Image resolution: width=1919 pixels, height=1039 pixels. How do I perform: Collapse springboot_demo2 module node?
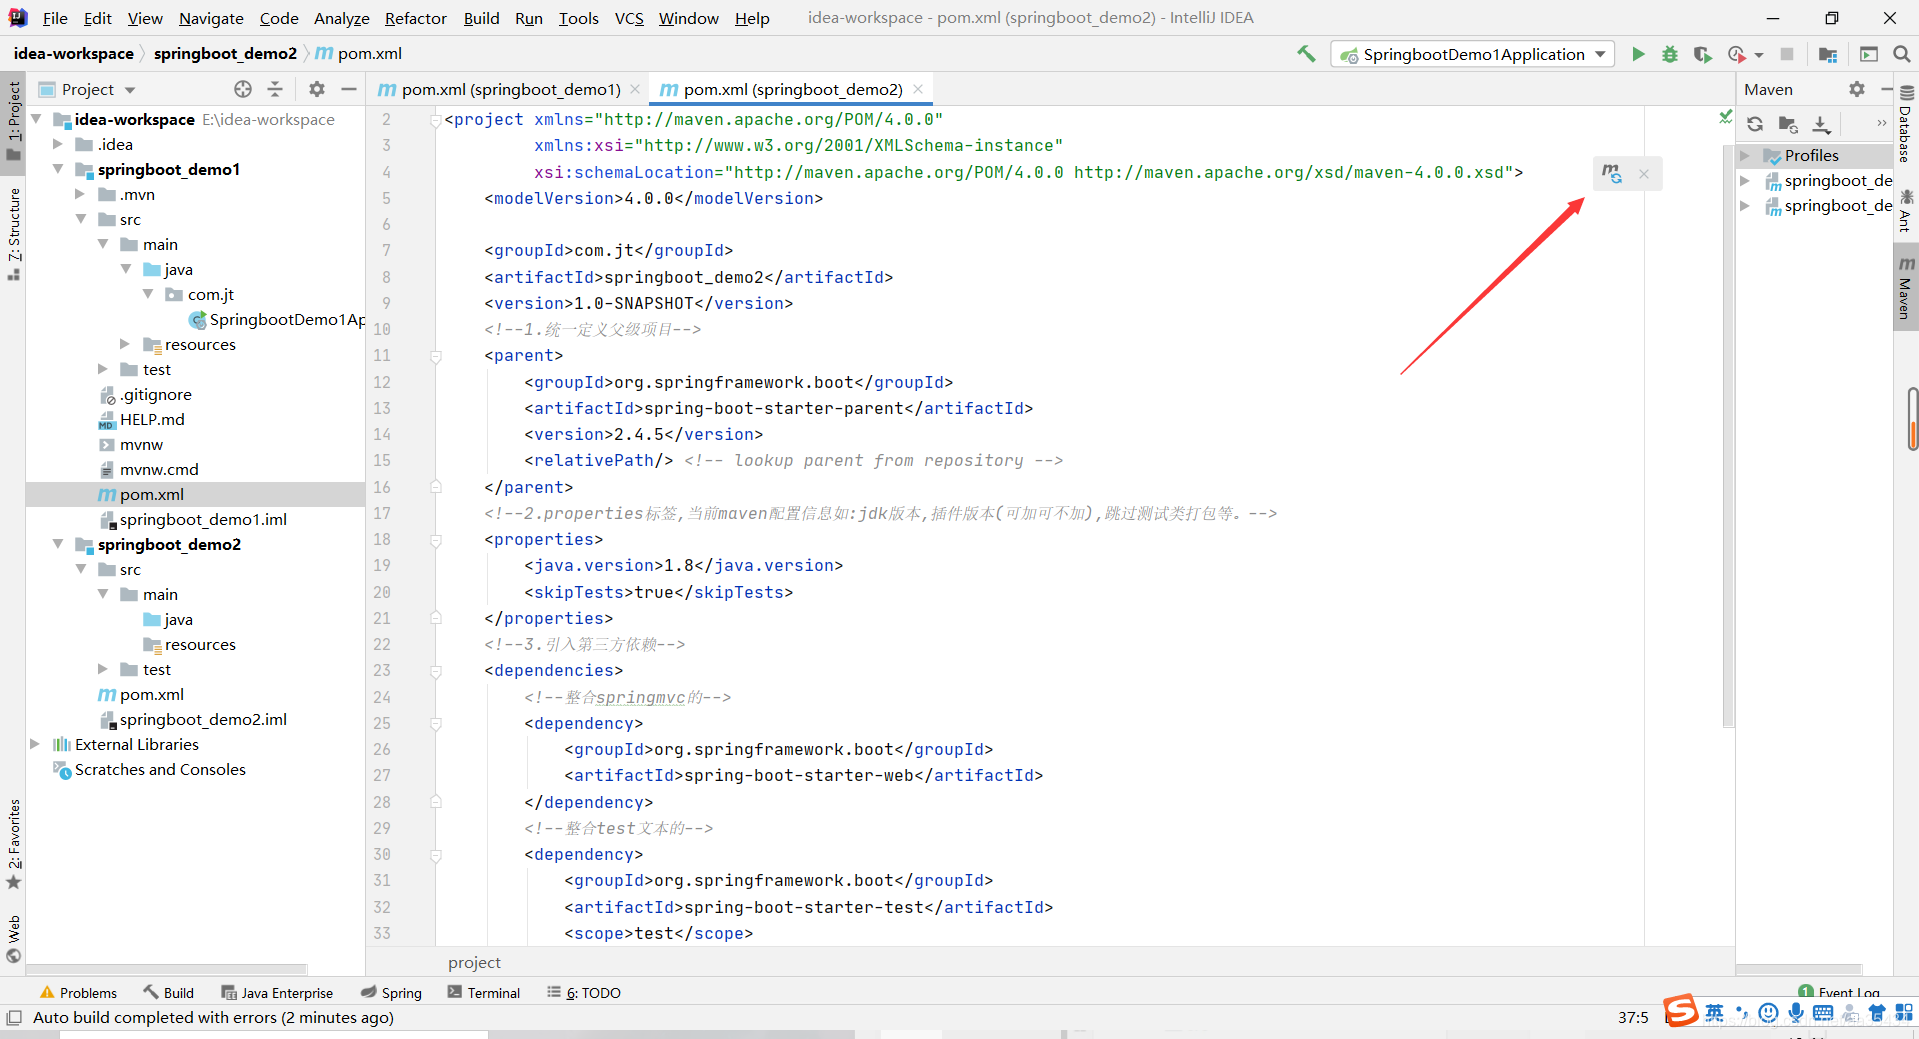(x=58, y=544)
